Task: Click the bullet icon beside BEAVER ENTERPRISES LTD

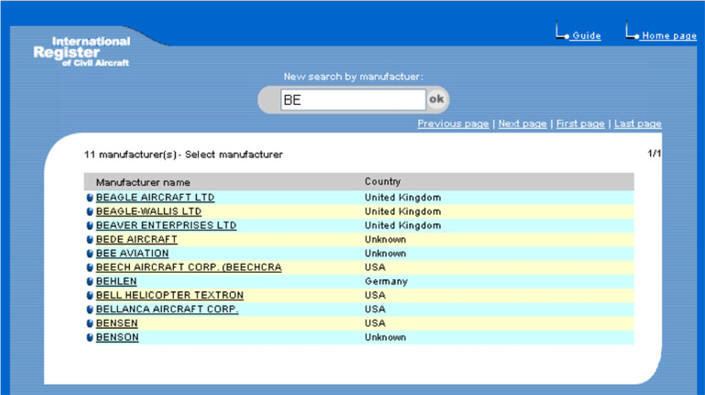Action: [89, 226]
